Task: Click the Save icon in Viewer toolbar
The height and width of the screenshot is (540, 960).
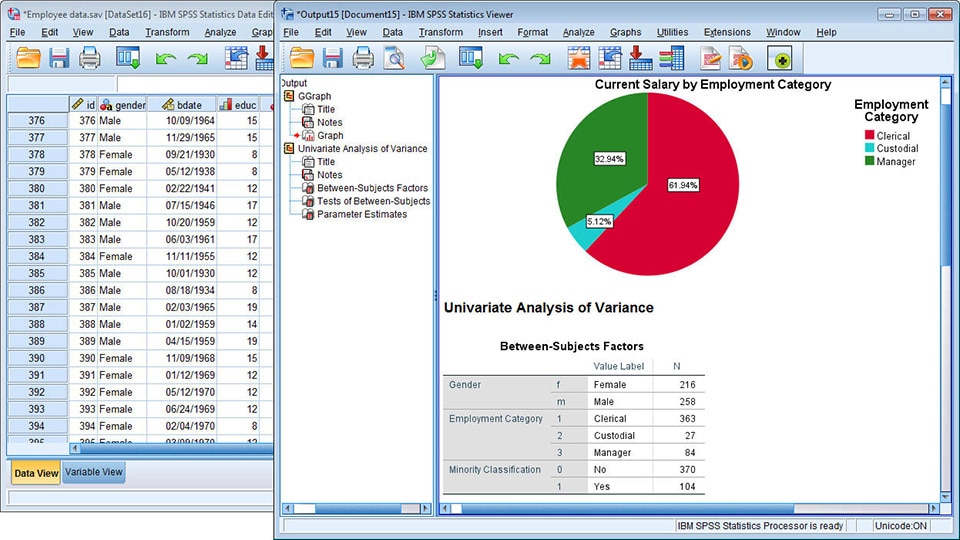Action: tap(332, 59)
